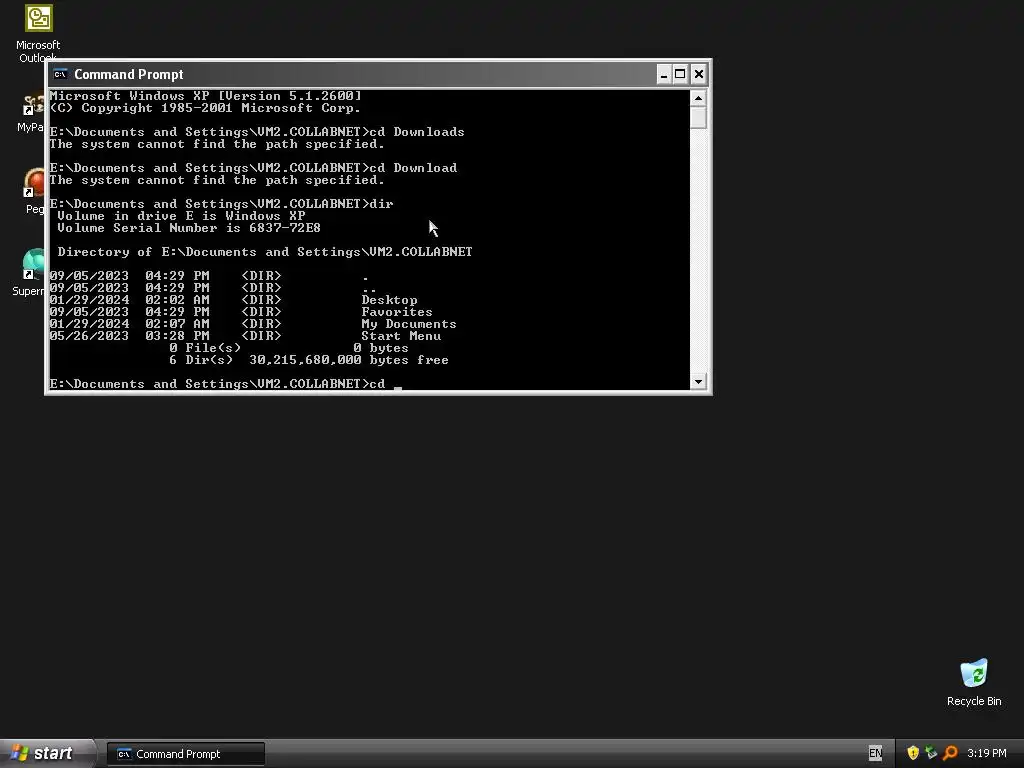
Task: Click the vertical scrollbar thumb in Command Prompt
Action: coord(698,118)
